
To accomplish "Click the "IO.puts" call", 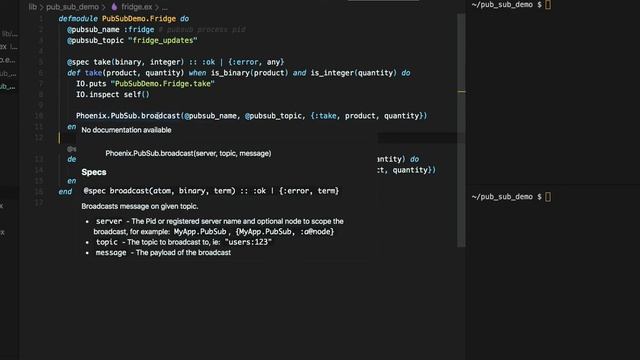I will pos(91,84).
